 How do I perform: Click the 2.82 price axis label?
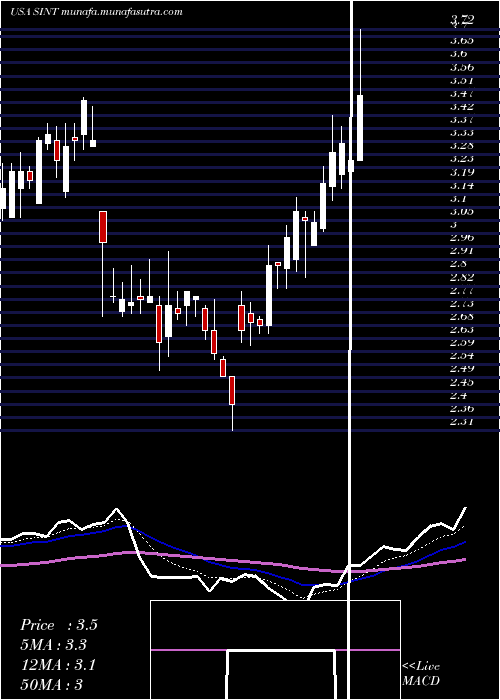[x=462, y=277]
